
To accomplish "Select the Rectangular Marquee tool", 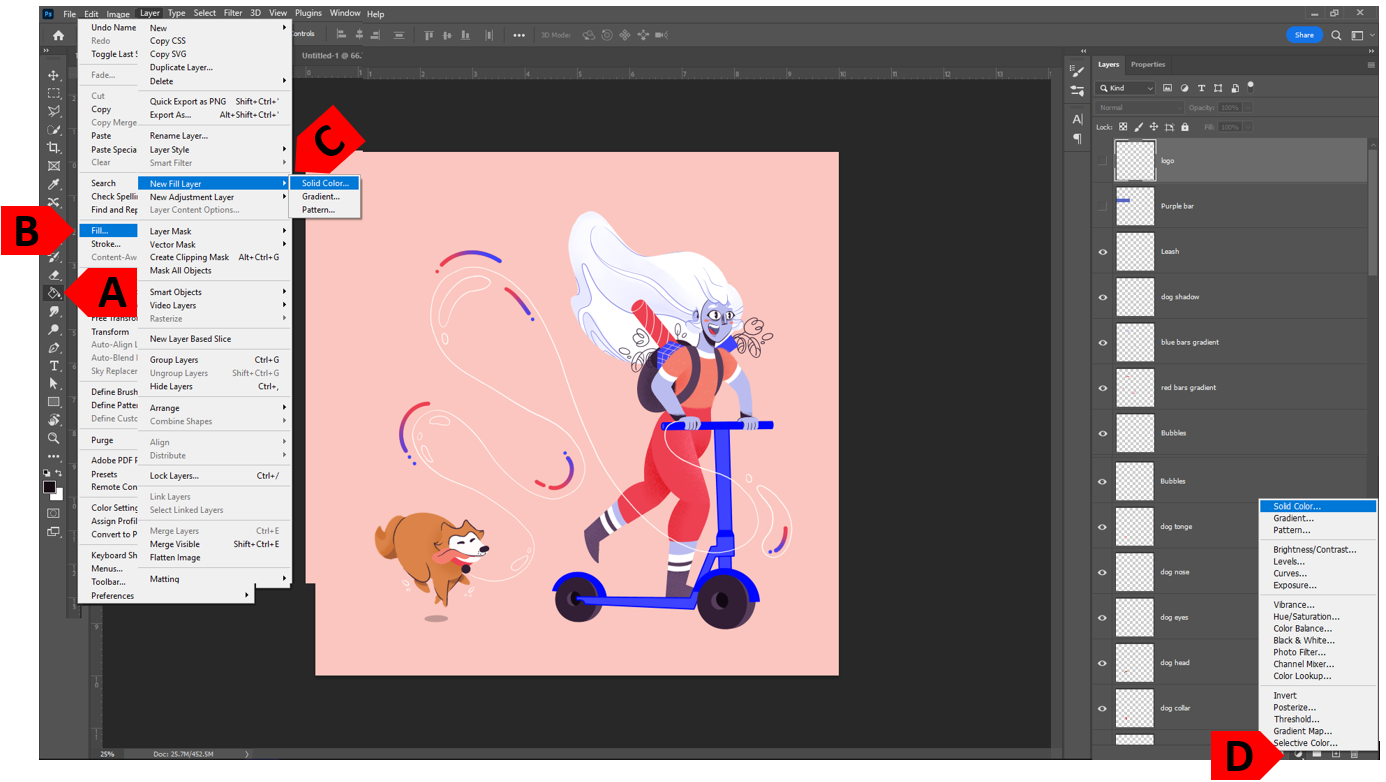I will [x=54, y=93].
